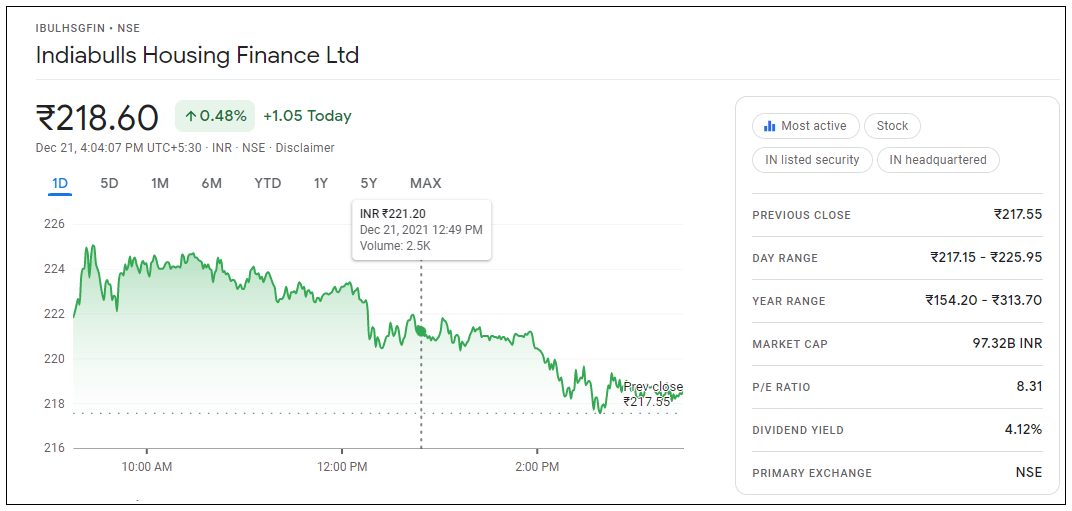Click the NSE primary exchange value

[1029, 473]
